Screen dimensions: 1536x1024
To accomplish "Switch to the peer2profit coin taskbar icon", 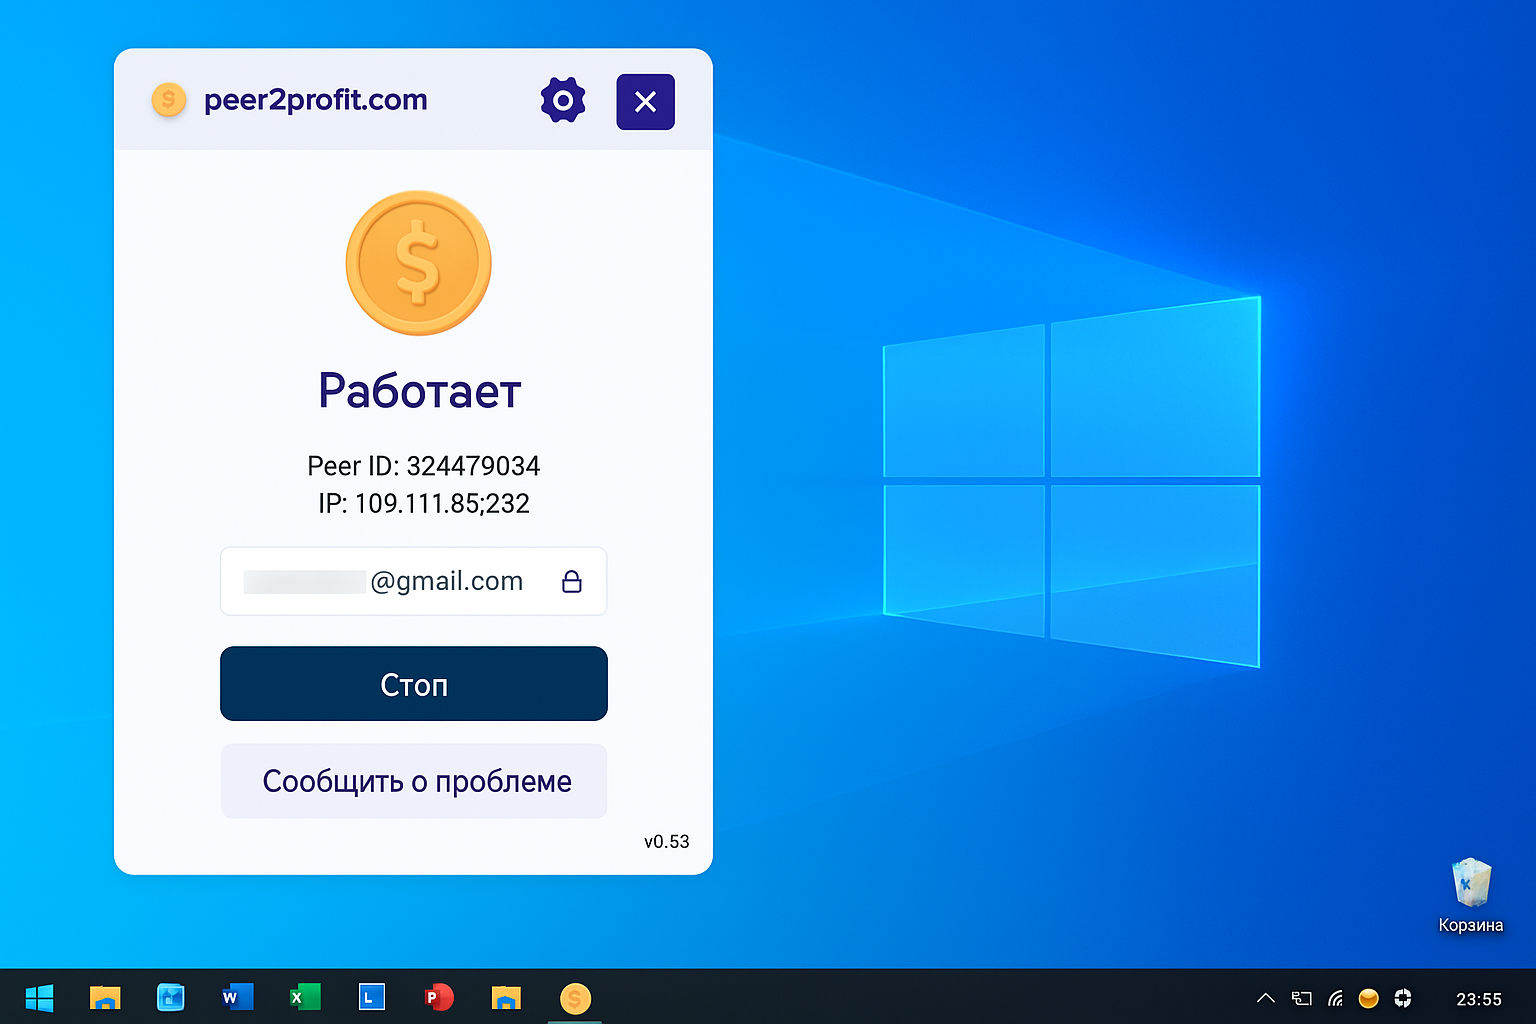I will click(575, 998).
